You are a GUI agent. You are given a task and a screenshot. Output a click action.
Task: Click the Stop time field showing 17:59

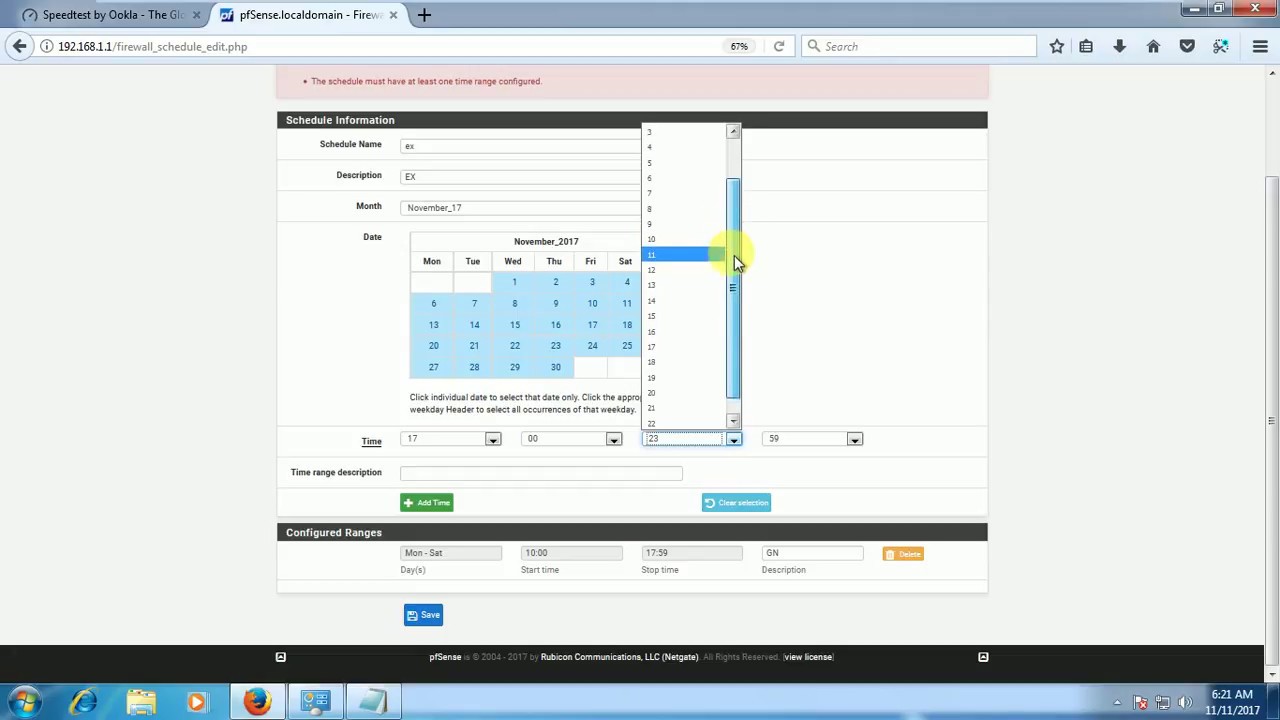tap(691, 553)
